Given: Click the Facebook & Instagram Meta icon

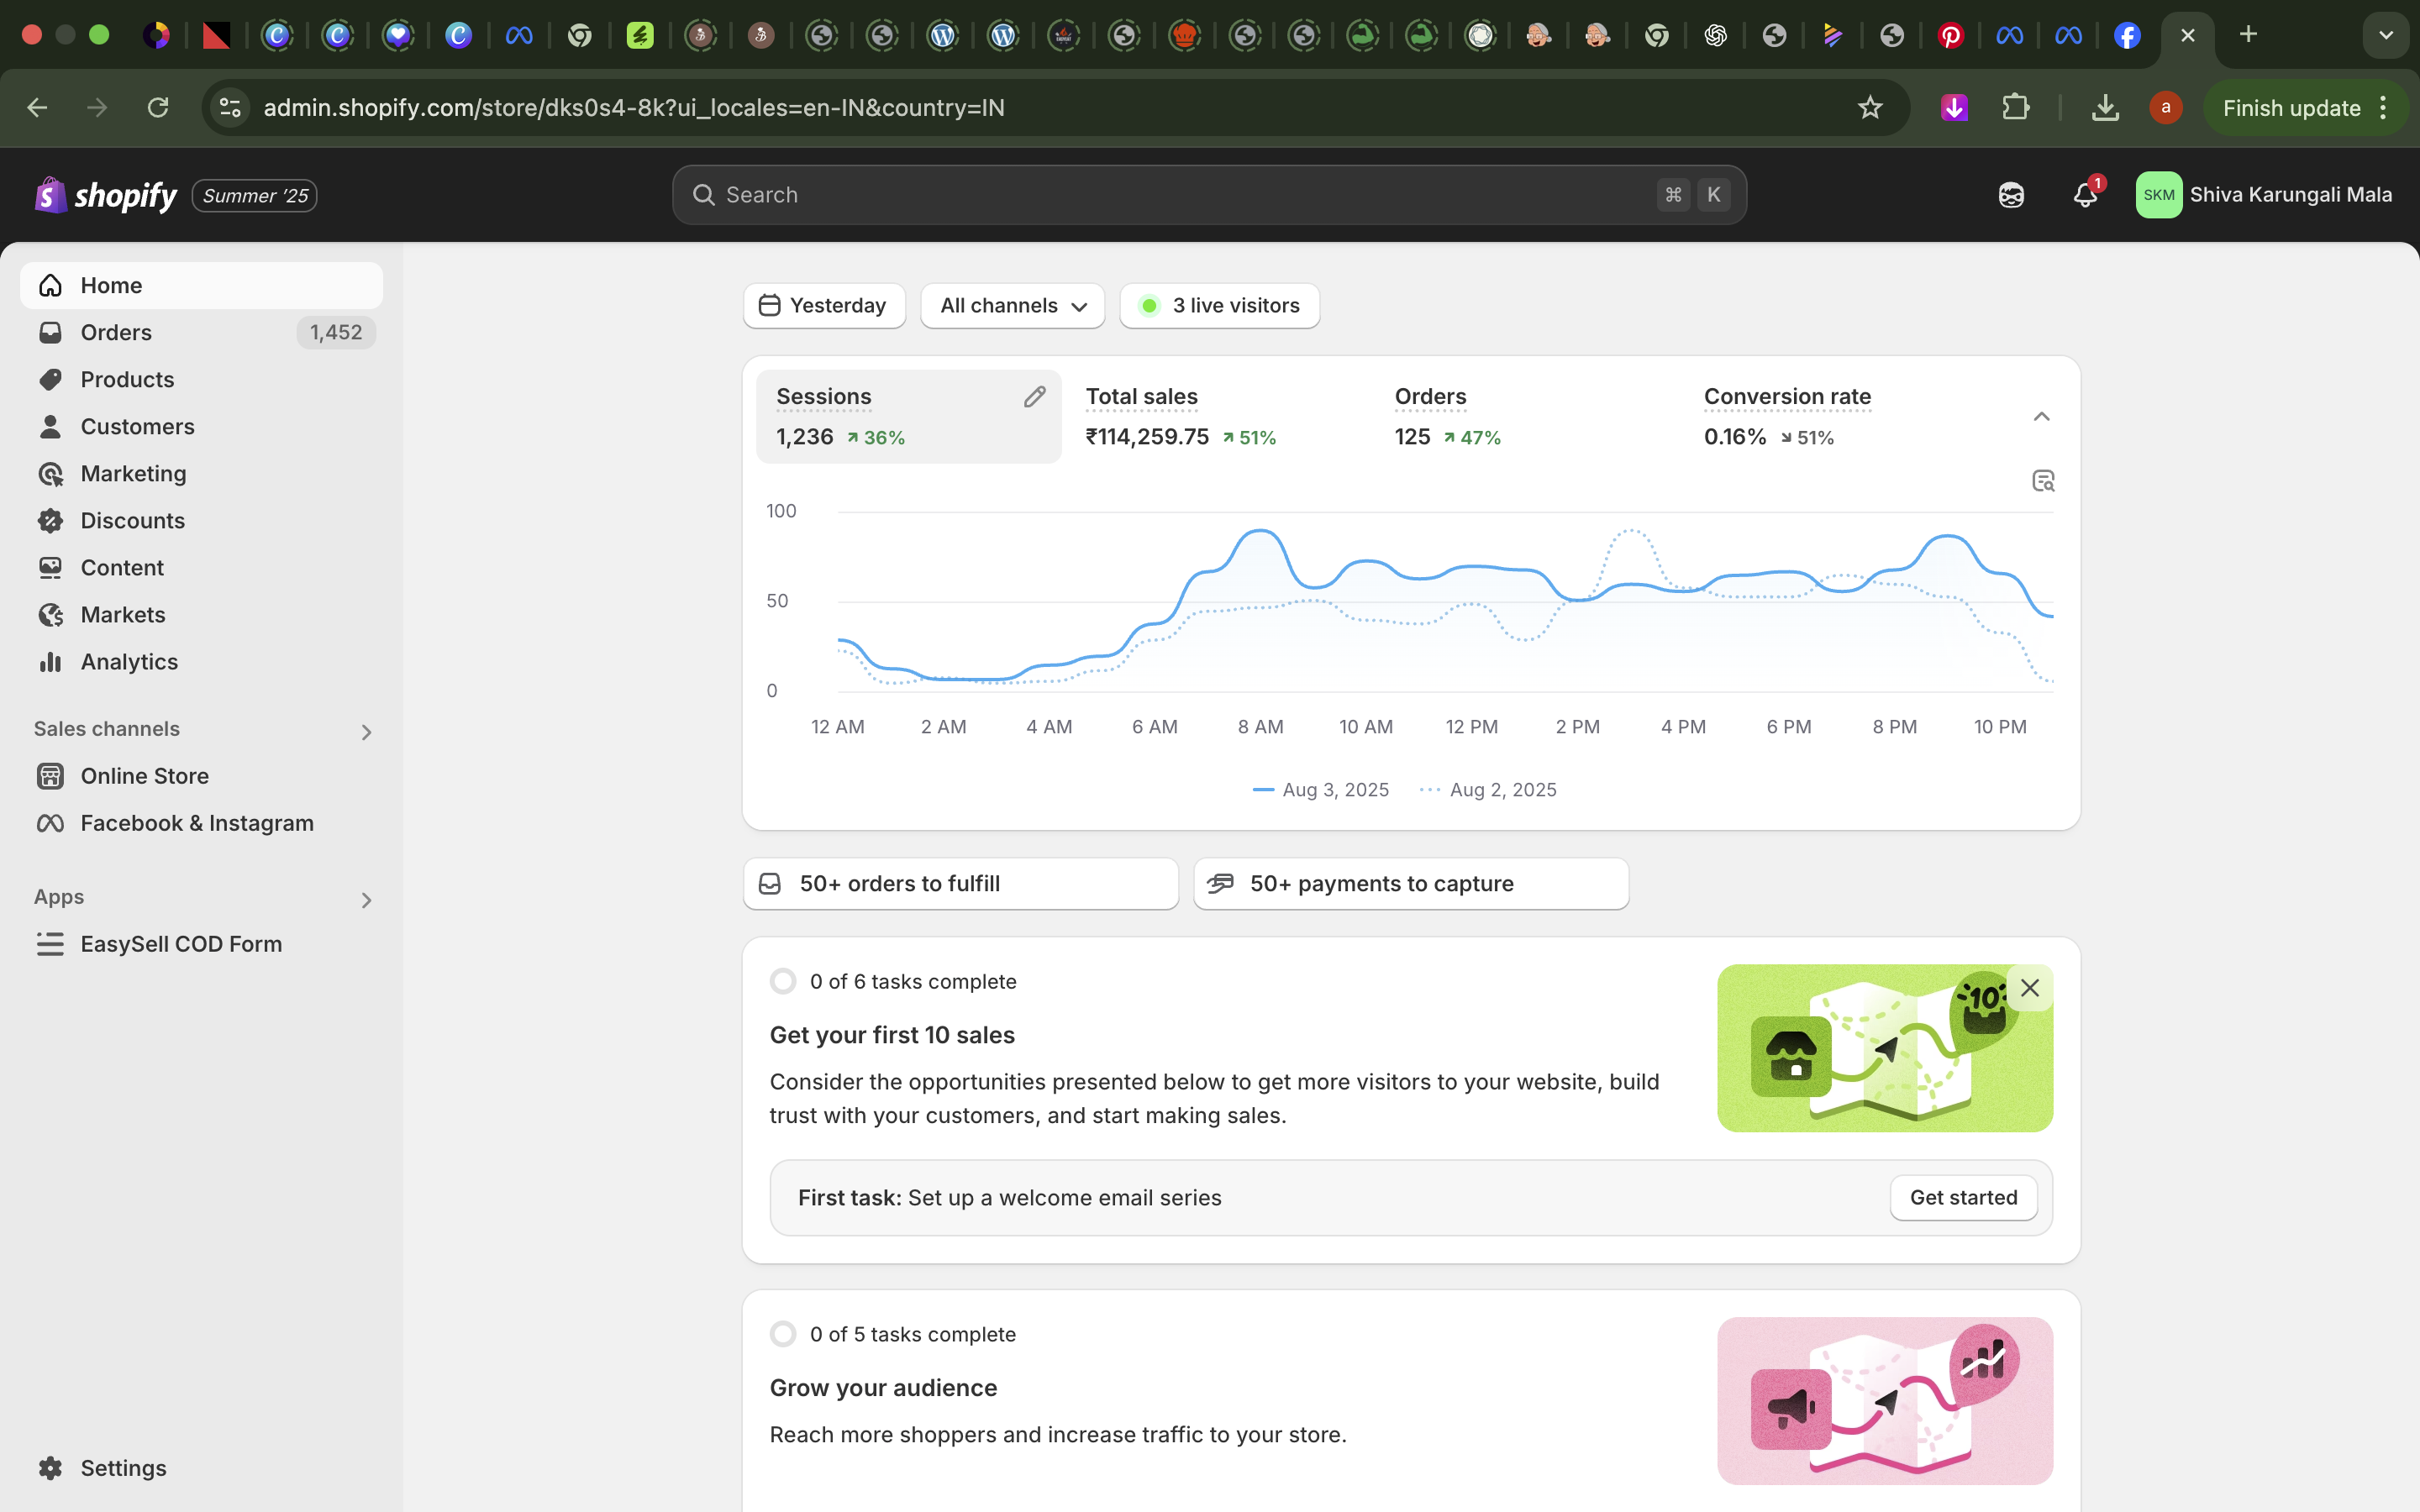Looking at the screenshot, I should [50, 823].
